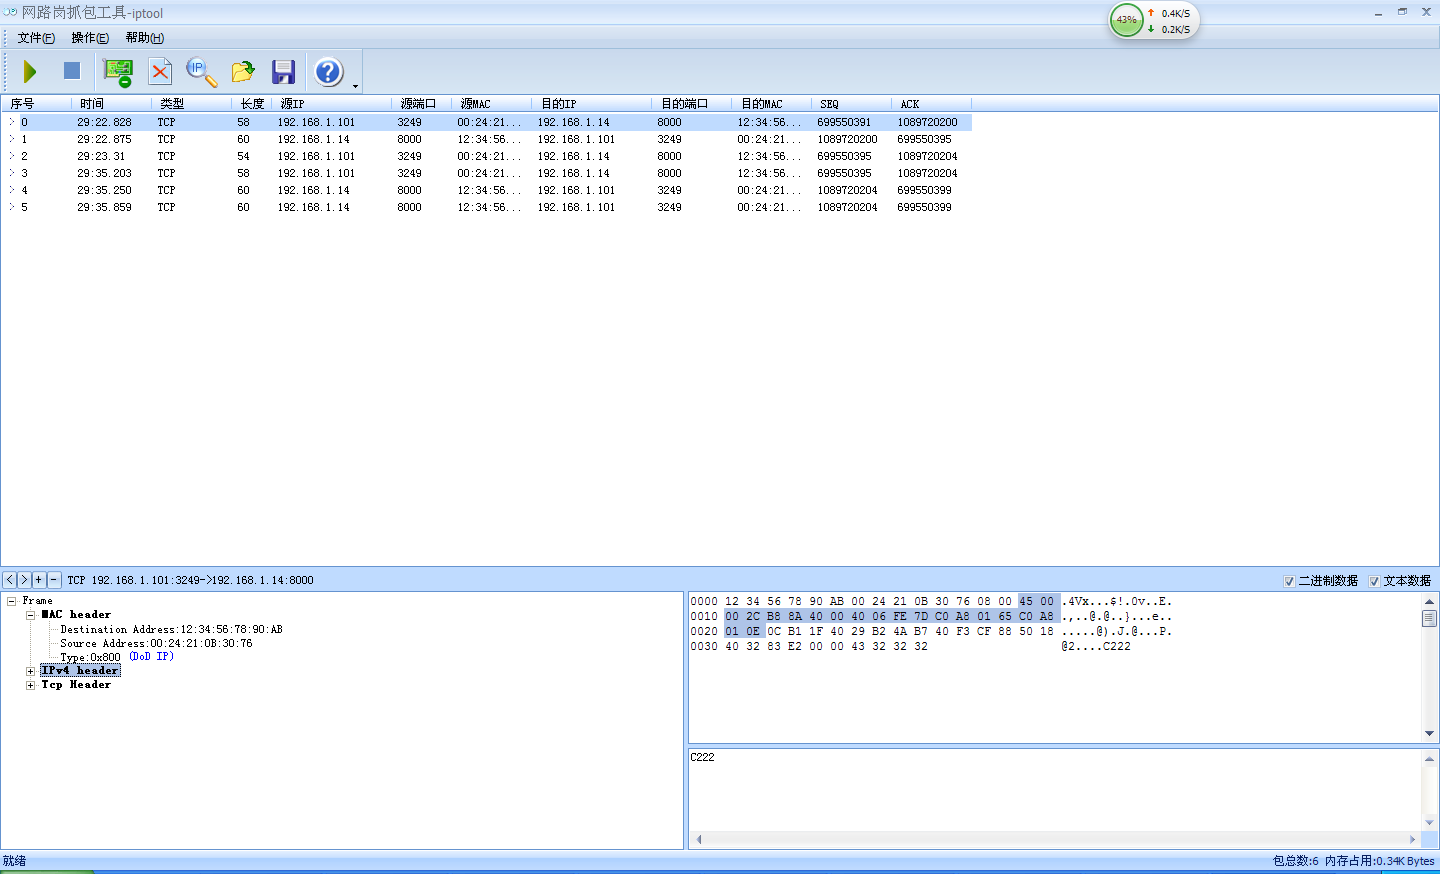Open the 文件(F) menu
This screenshot has height=874, width=1440.
[36, 38]
